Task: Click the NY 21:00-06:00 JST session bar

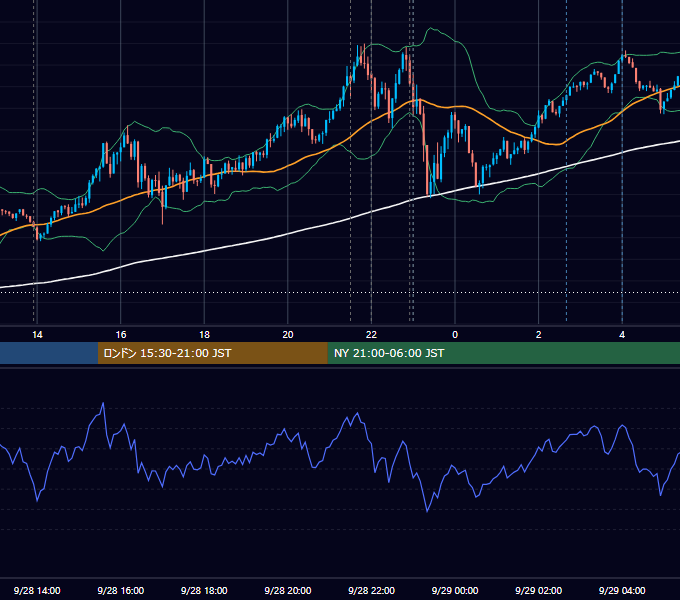Action: pos(503,353)
